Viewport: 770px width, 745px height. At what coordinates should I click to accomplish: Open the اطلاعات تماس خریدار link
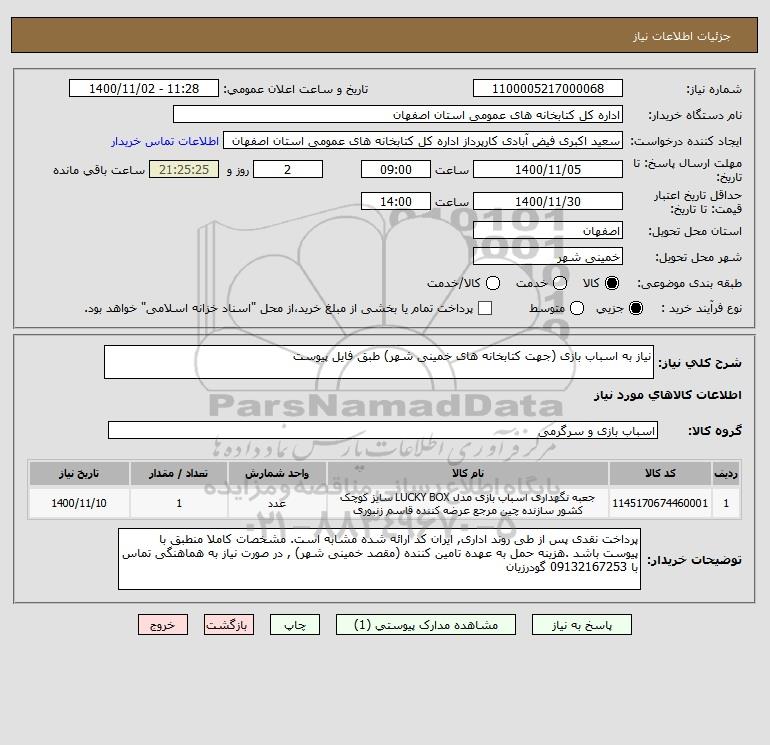(x=165, y=141)
